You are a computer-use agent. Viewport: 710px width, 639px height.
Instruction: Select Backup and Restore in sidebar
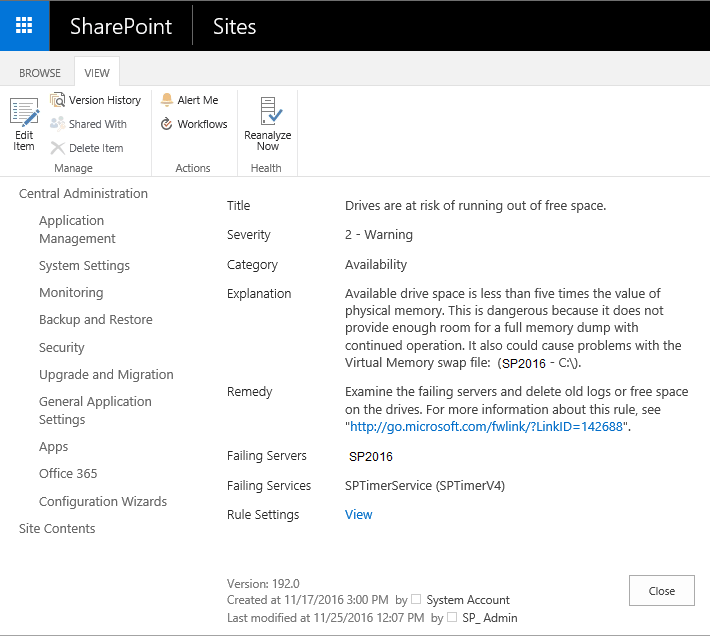96,320
